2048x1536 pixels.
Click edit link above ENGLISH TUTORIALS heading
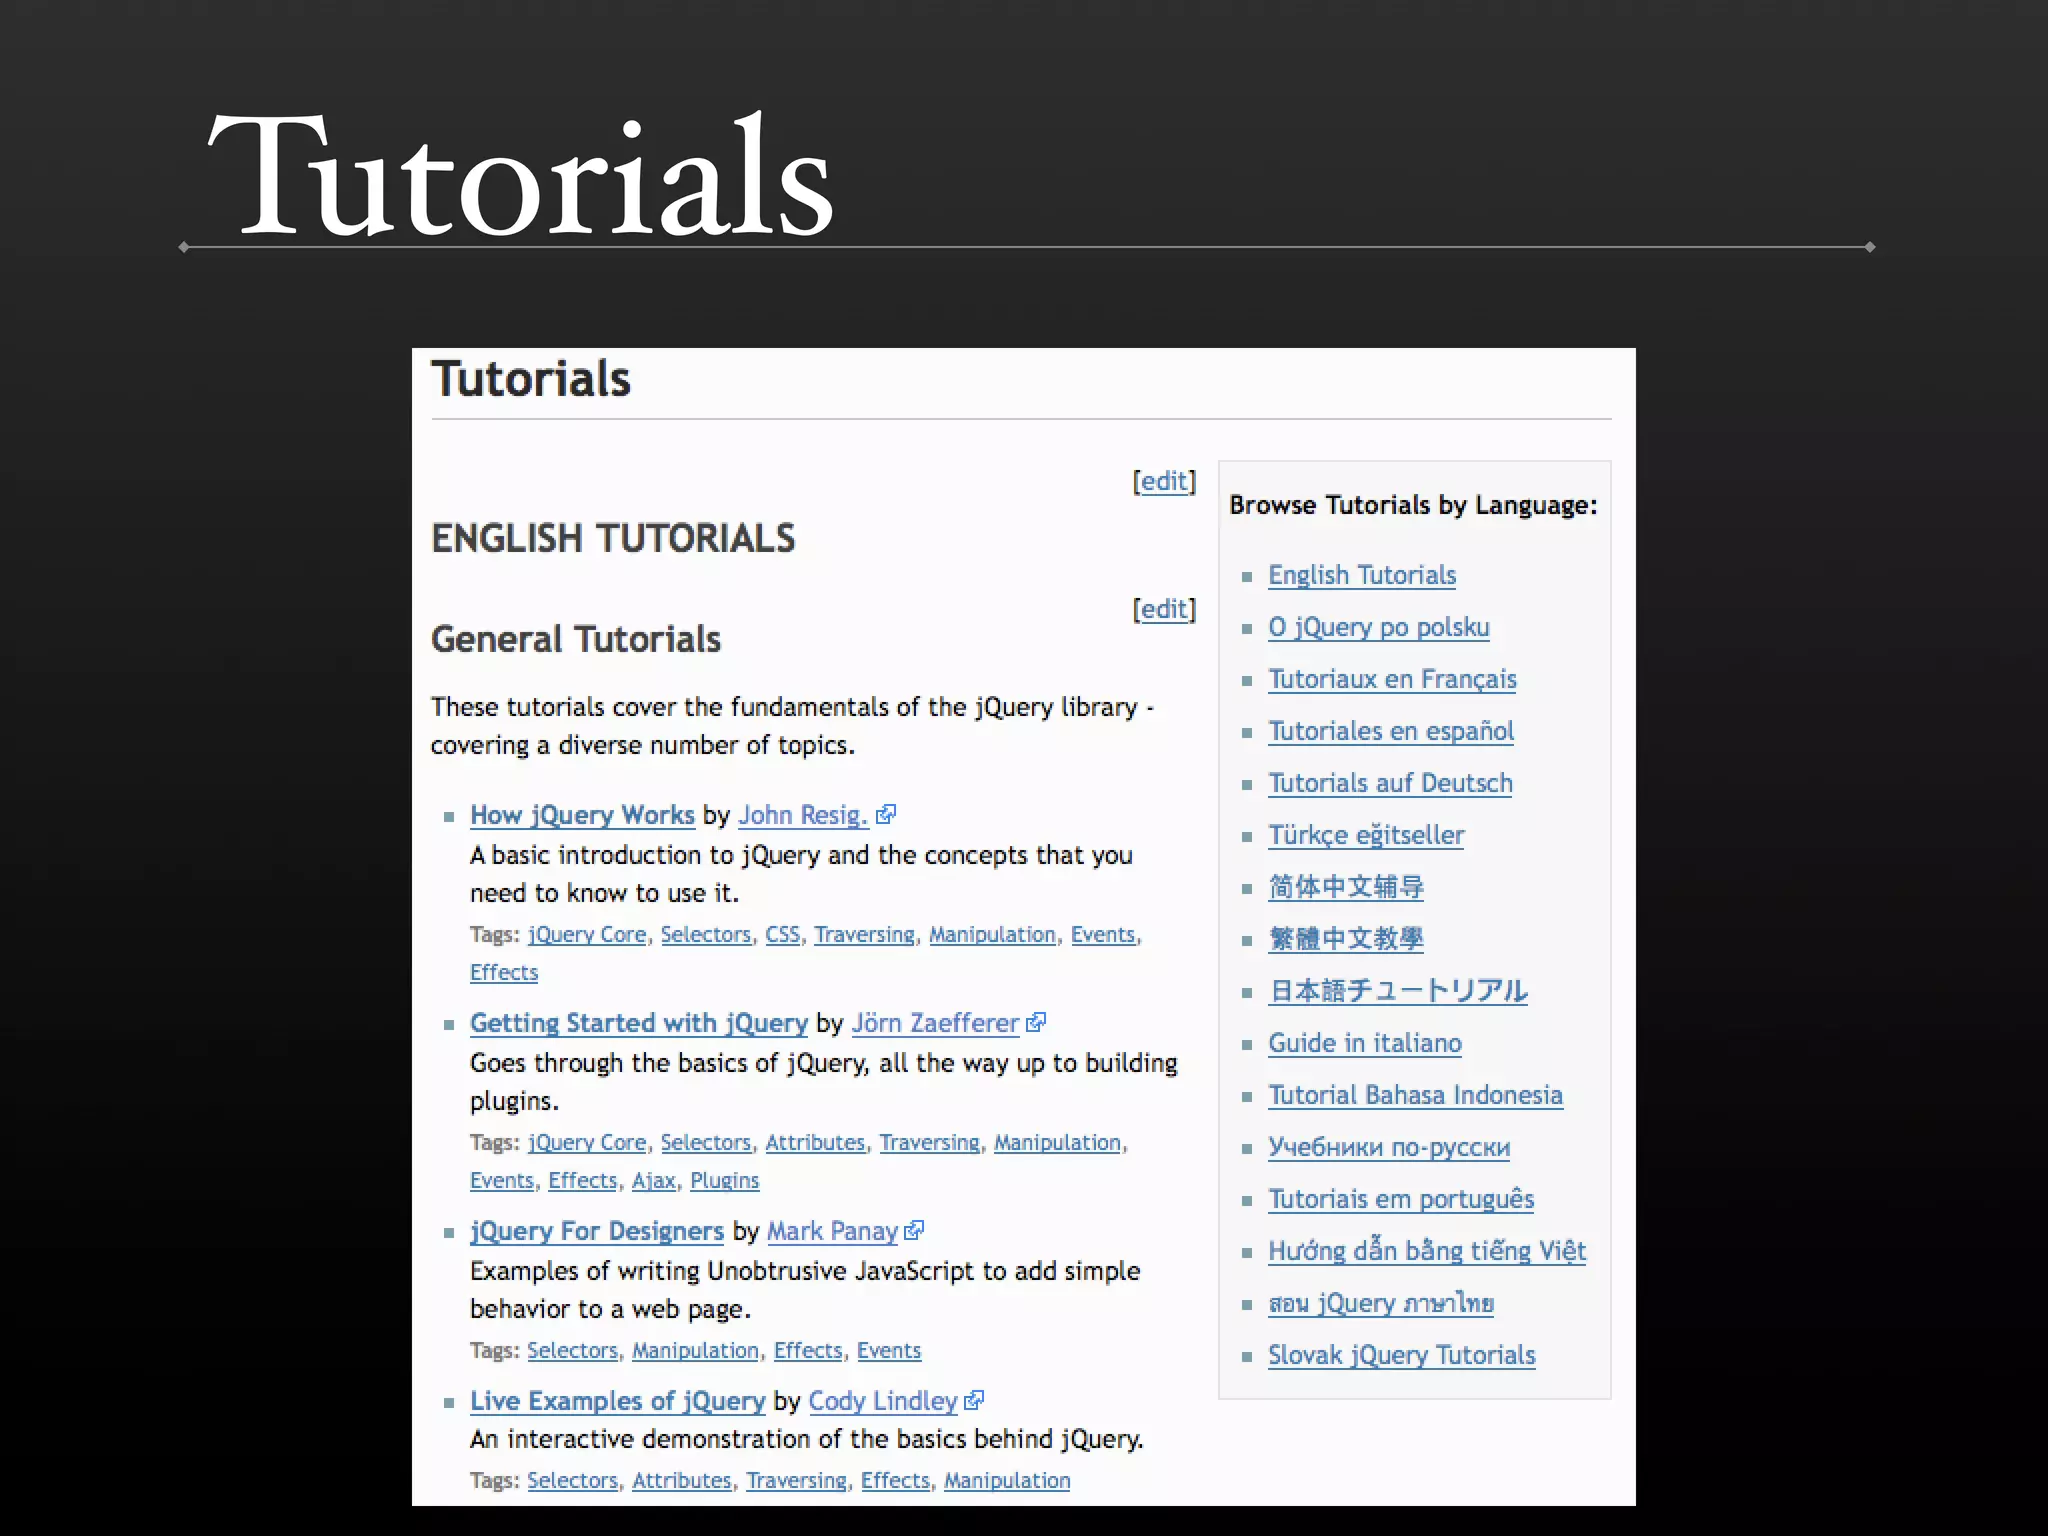[1164, 482]
